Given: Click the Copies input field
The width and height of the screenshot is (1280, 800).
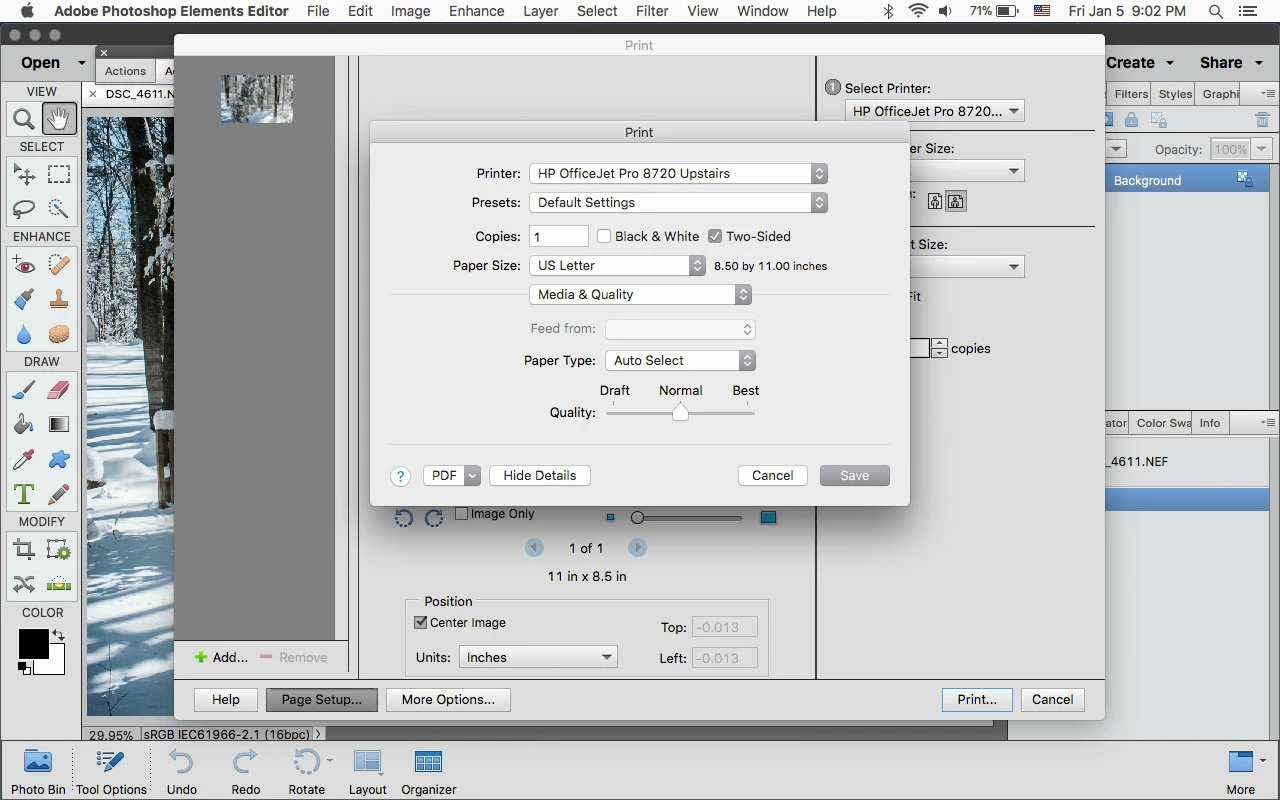Looking at the screenshot, I should (x=558, y=236).
